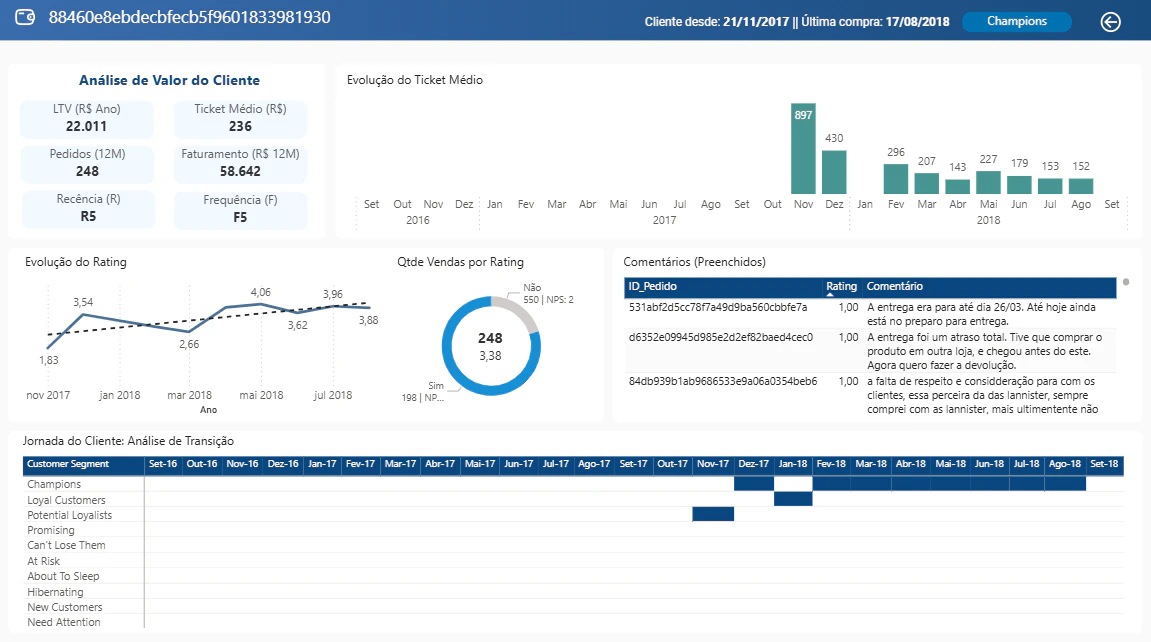Image resolution: width=1151 pixels, height=642 pixels.
Task: Click Loyal Customers filled cell in Jan-18
Action: coord(793,499)
